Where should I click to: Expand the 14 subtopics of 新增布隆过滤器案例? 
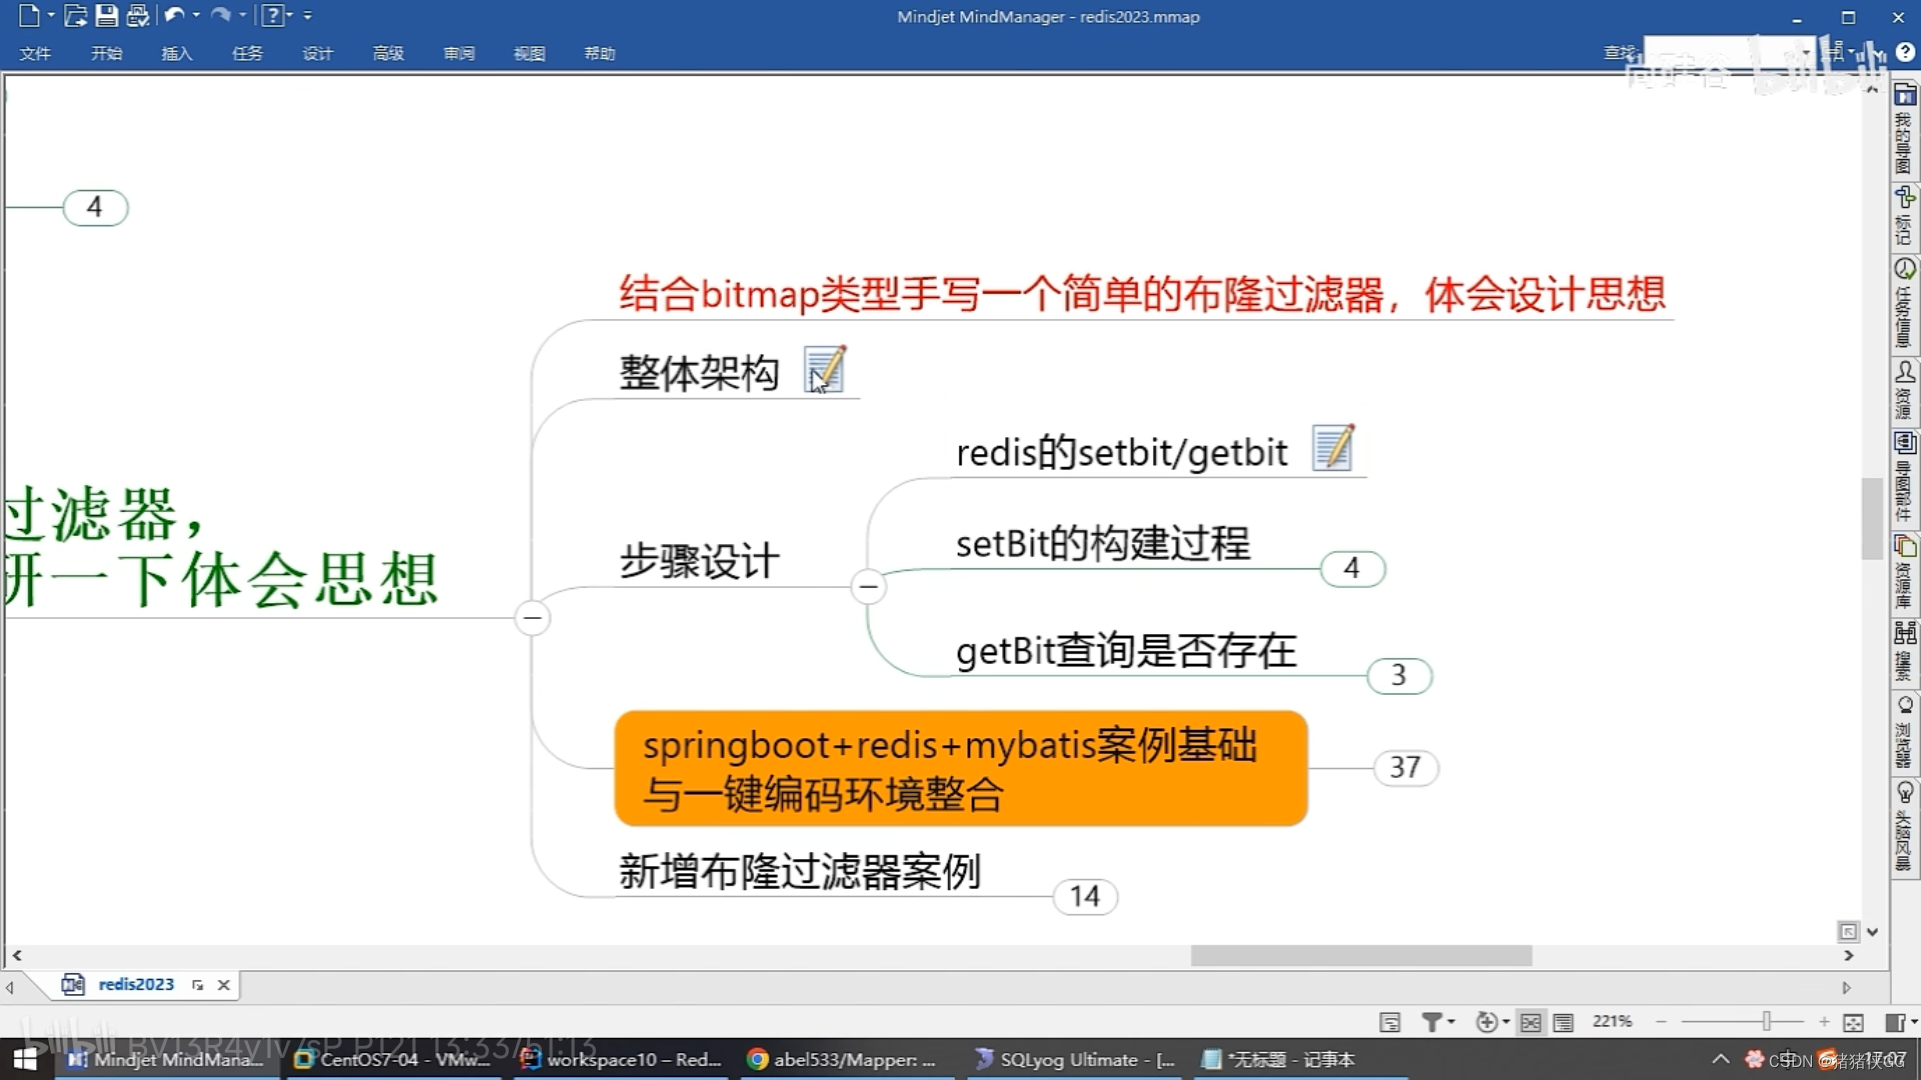1085,896
